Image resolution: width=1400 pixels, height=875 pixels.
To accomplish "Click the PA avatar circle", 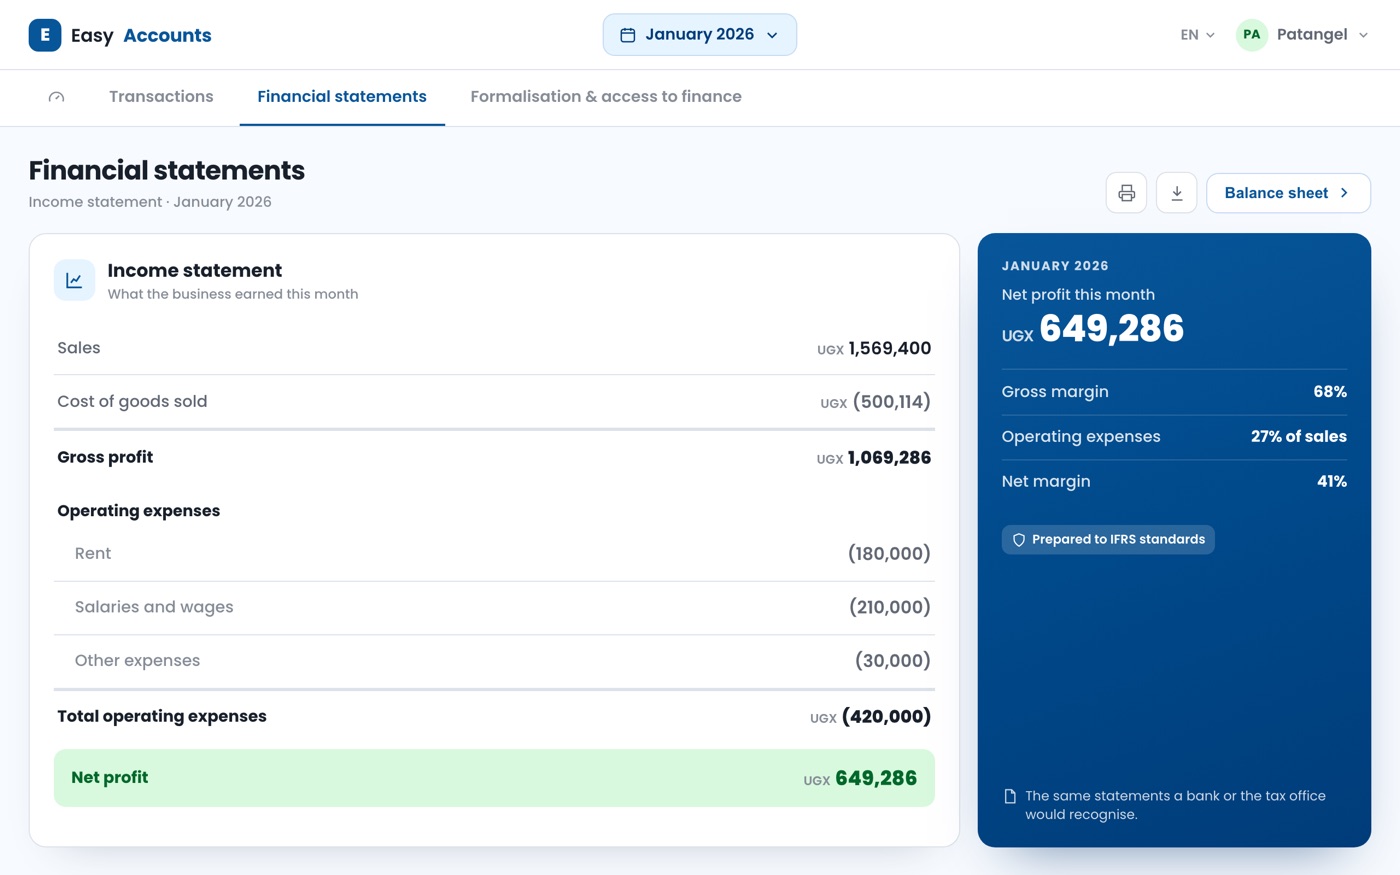I will click(x=1252, y=35).
